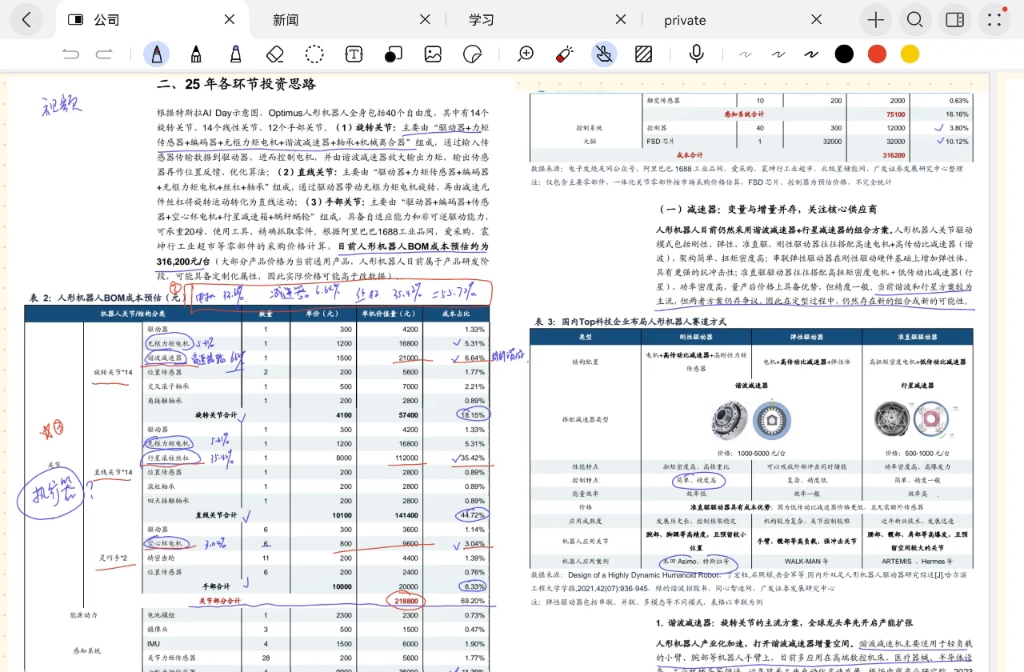Open a new tab with plus
Viewport: 1024px width, 672px height.
click(875, 20)
